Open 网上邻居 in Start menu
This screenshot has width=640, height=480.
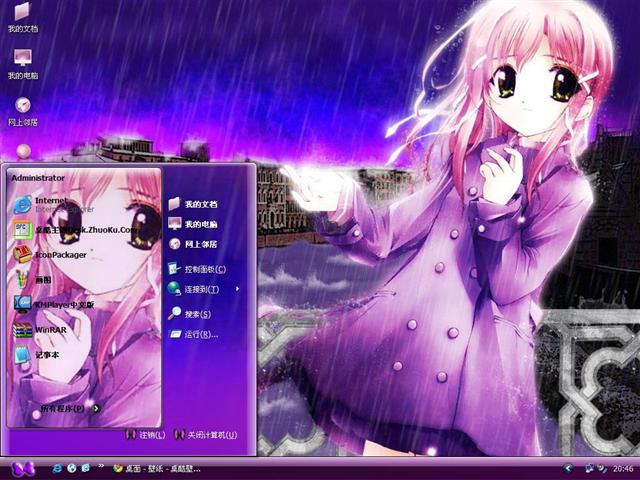(x=193, y=244)
